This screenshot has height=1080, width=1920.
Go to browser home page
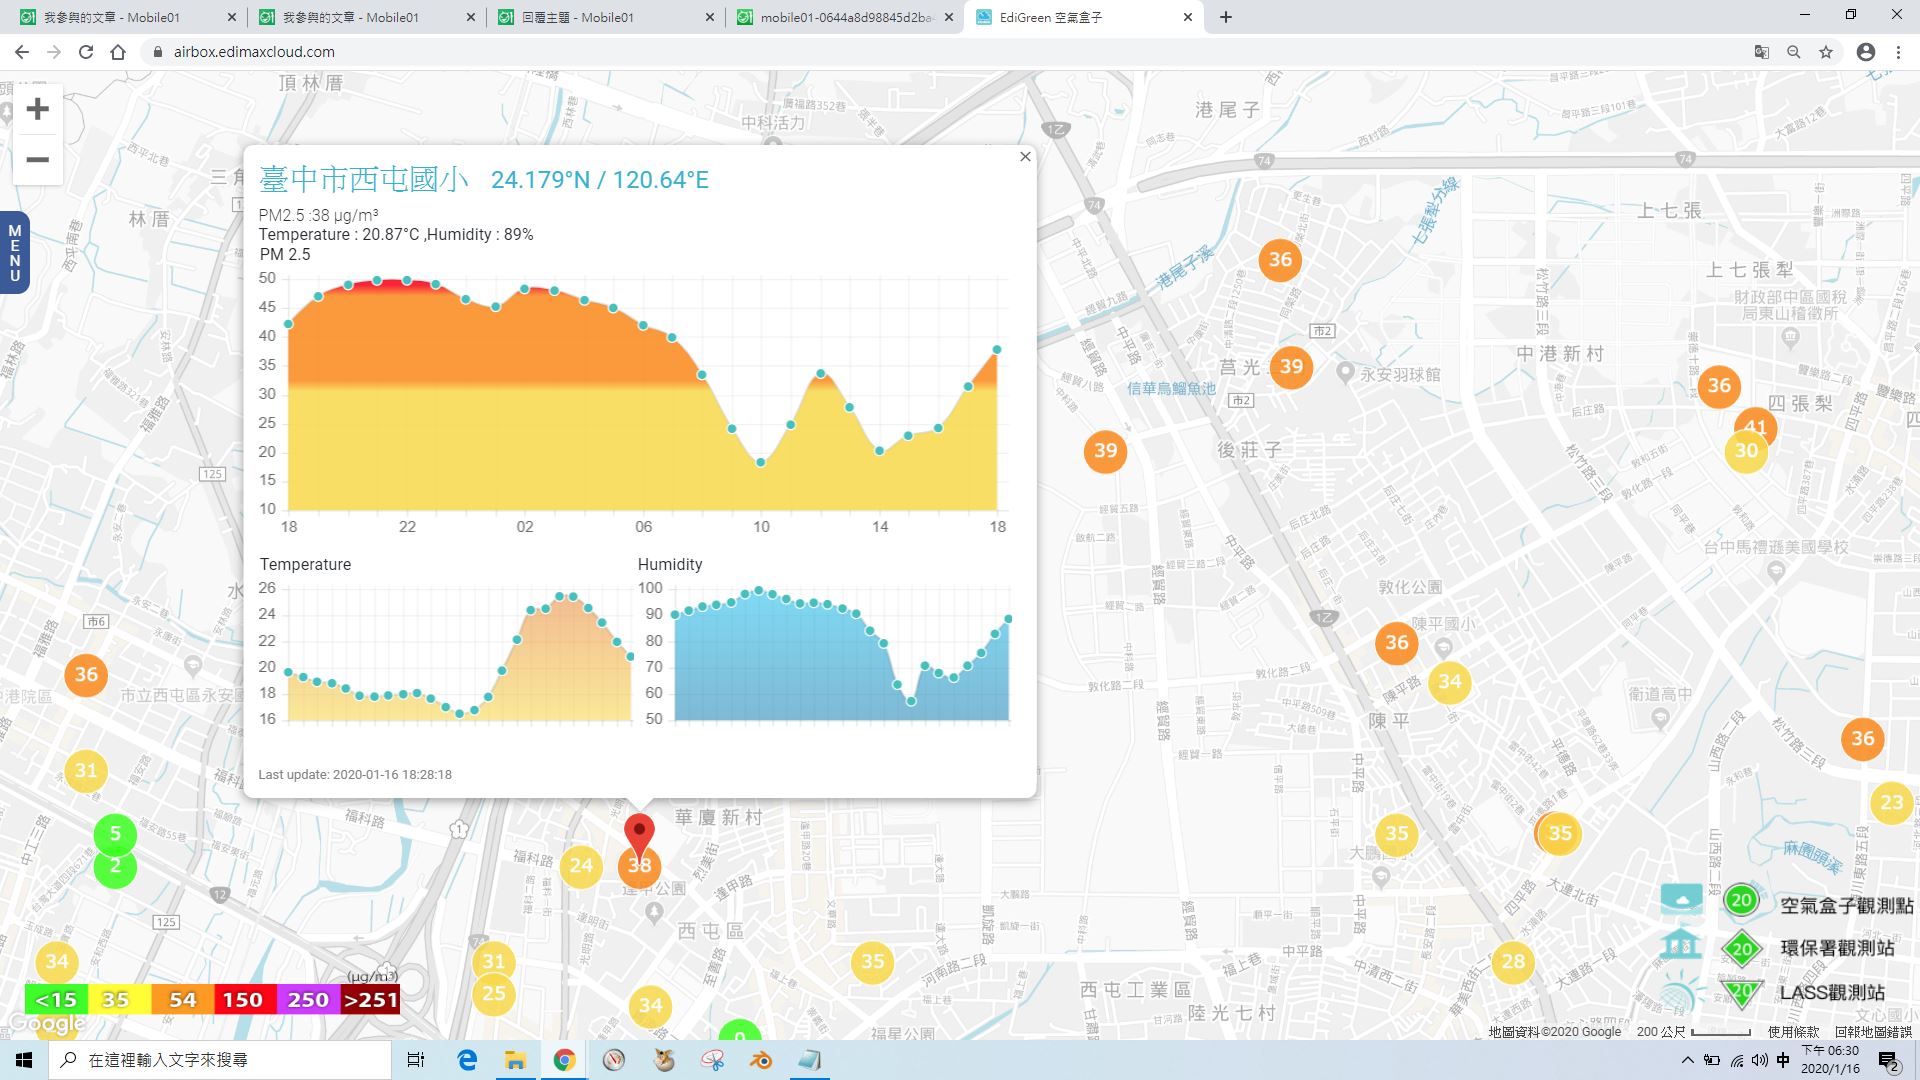click(118, 52)
